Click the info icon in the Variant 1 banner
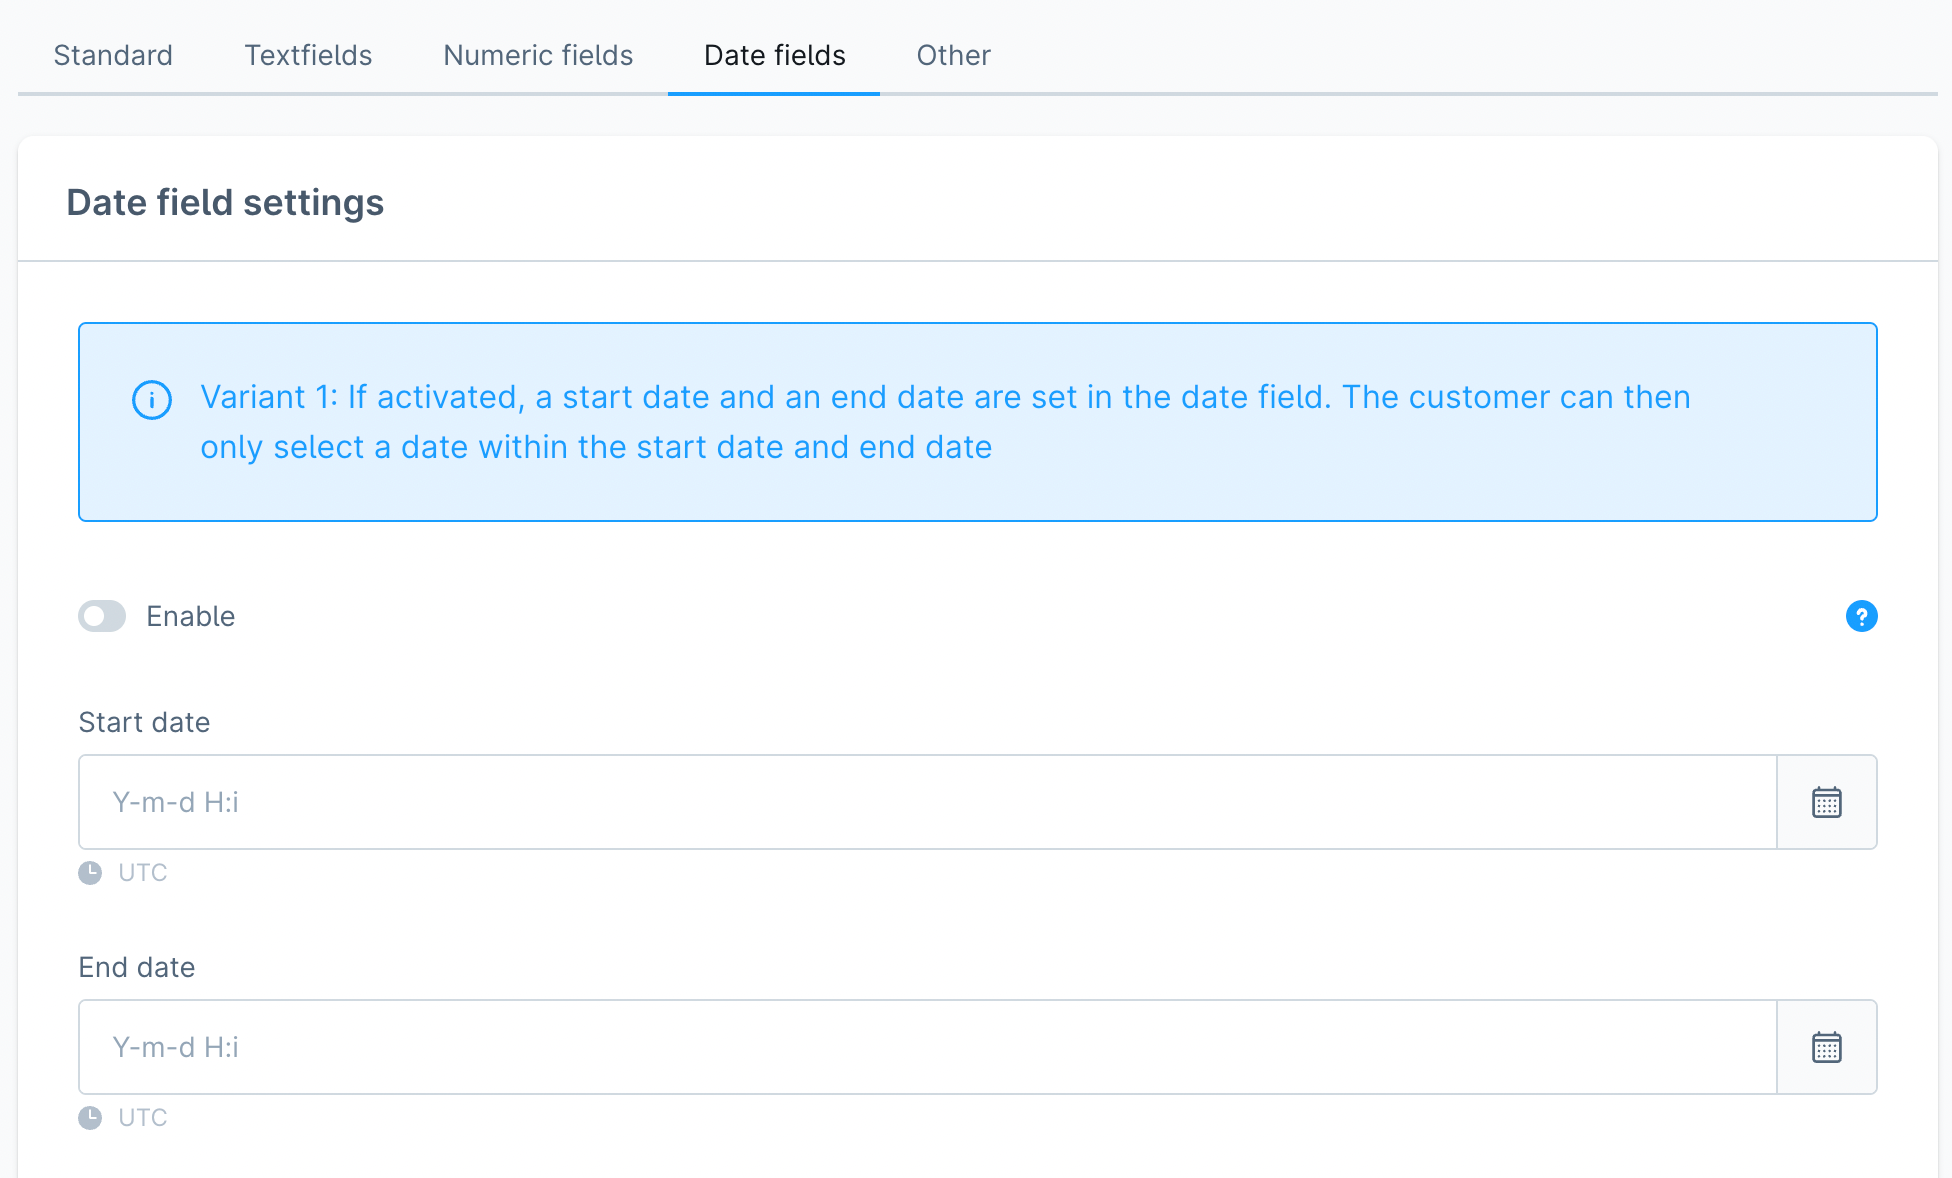Viewport: 1952px width, 1178px height. (x=152, y=400)
